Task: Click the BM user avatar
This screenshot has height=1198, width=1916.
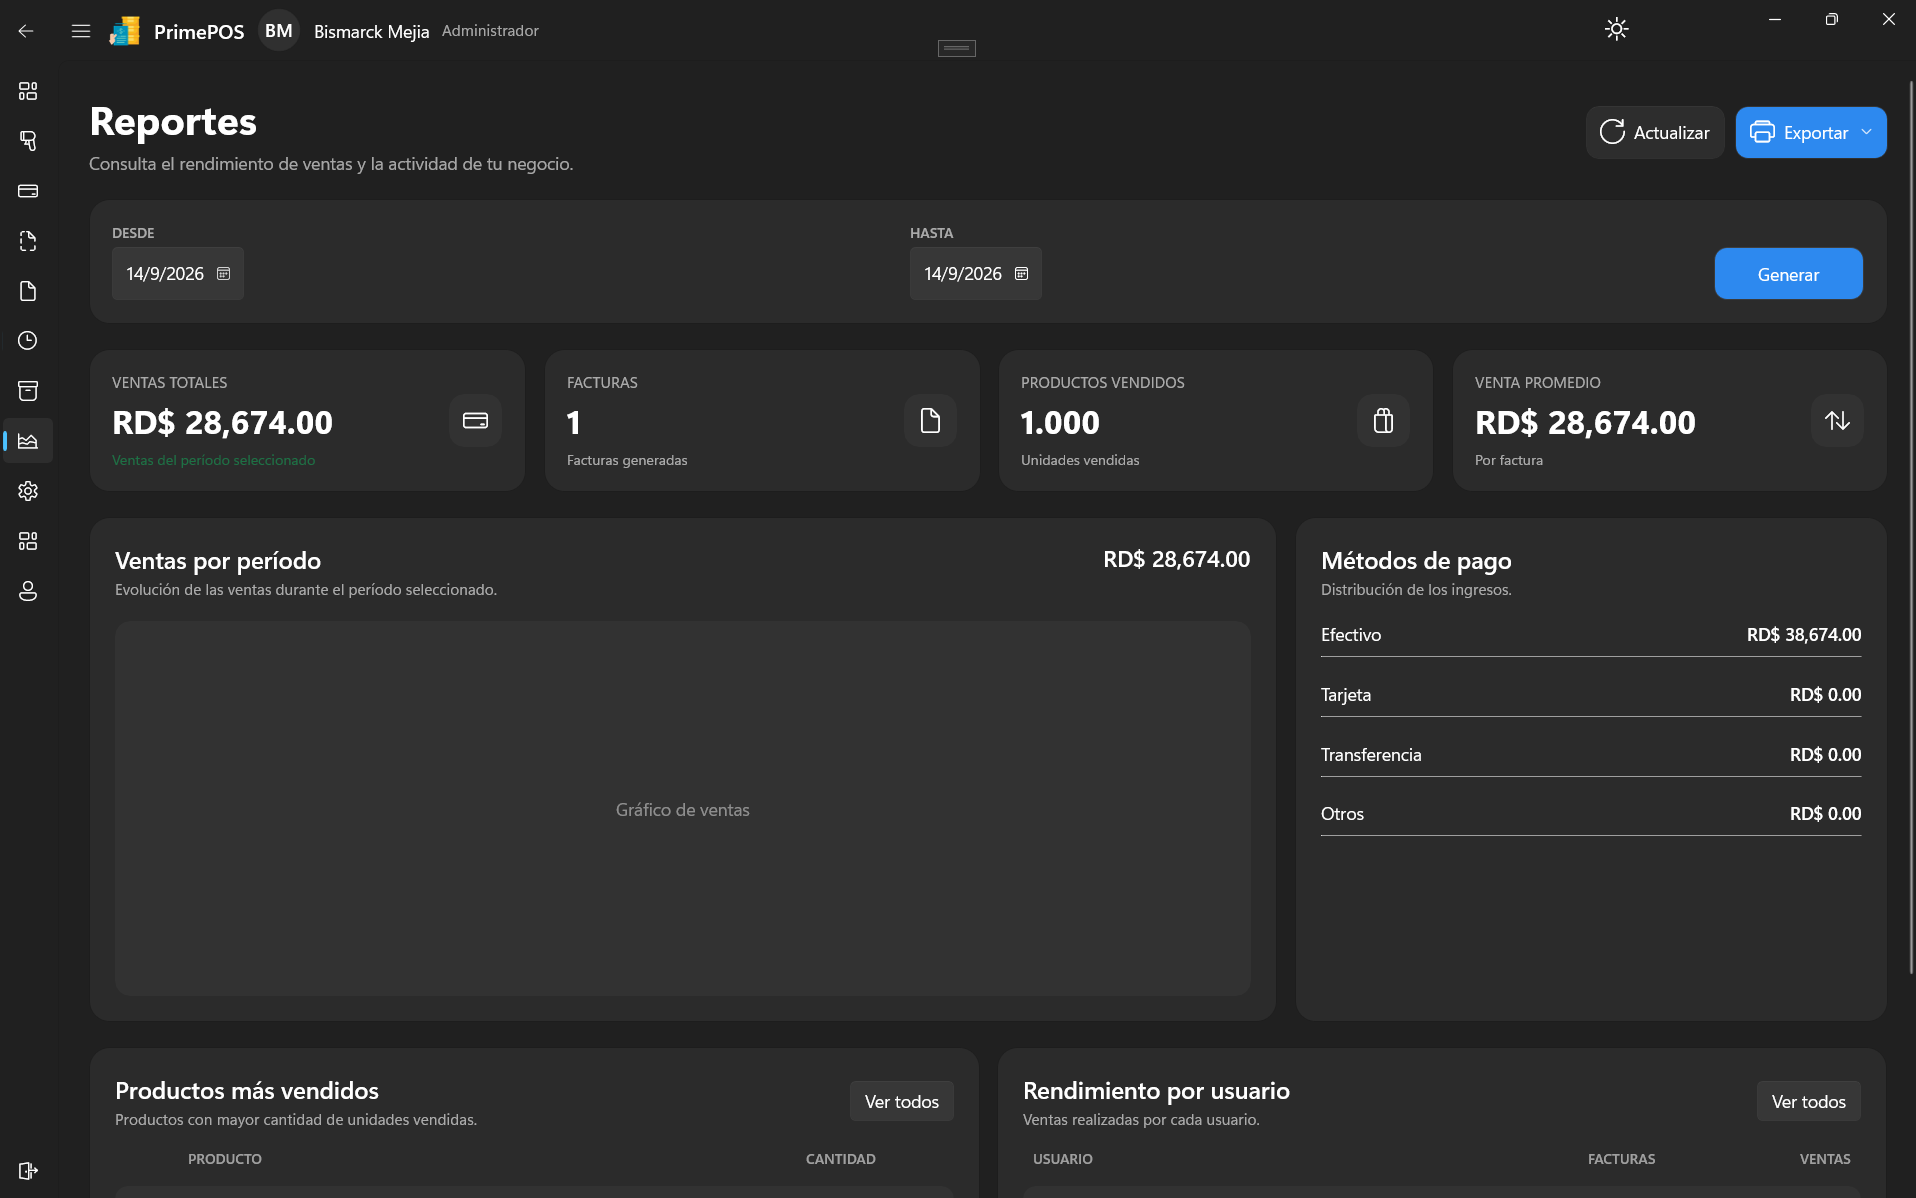Action: tap(279, 31)
